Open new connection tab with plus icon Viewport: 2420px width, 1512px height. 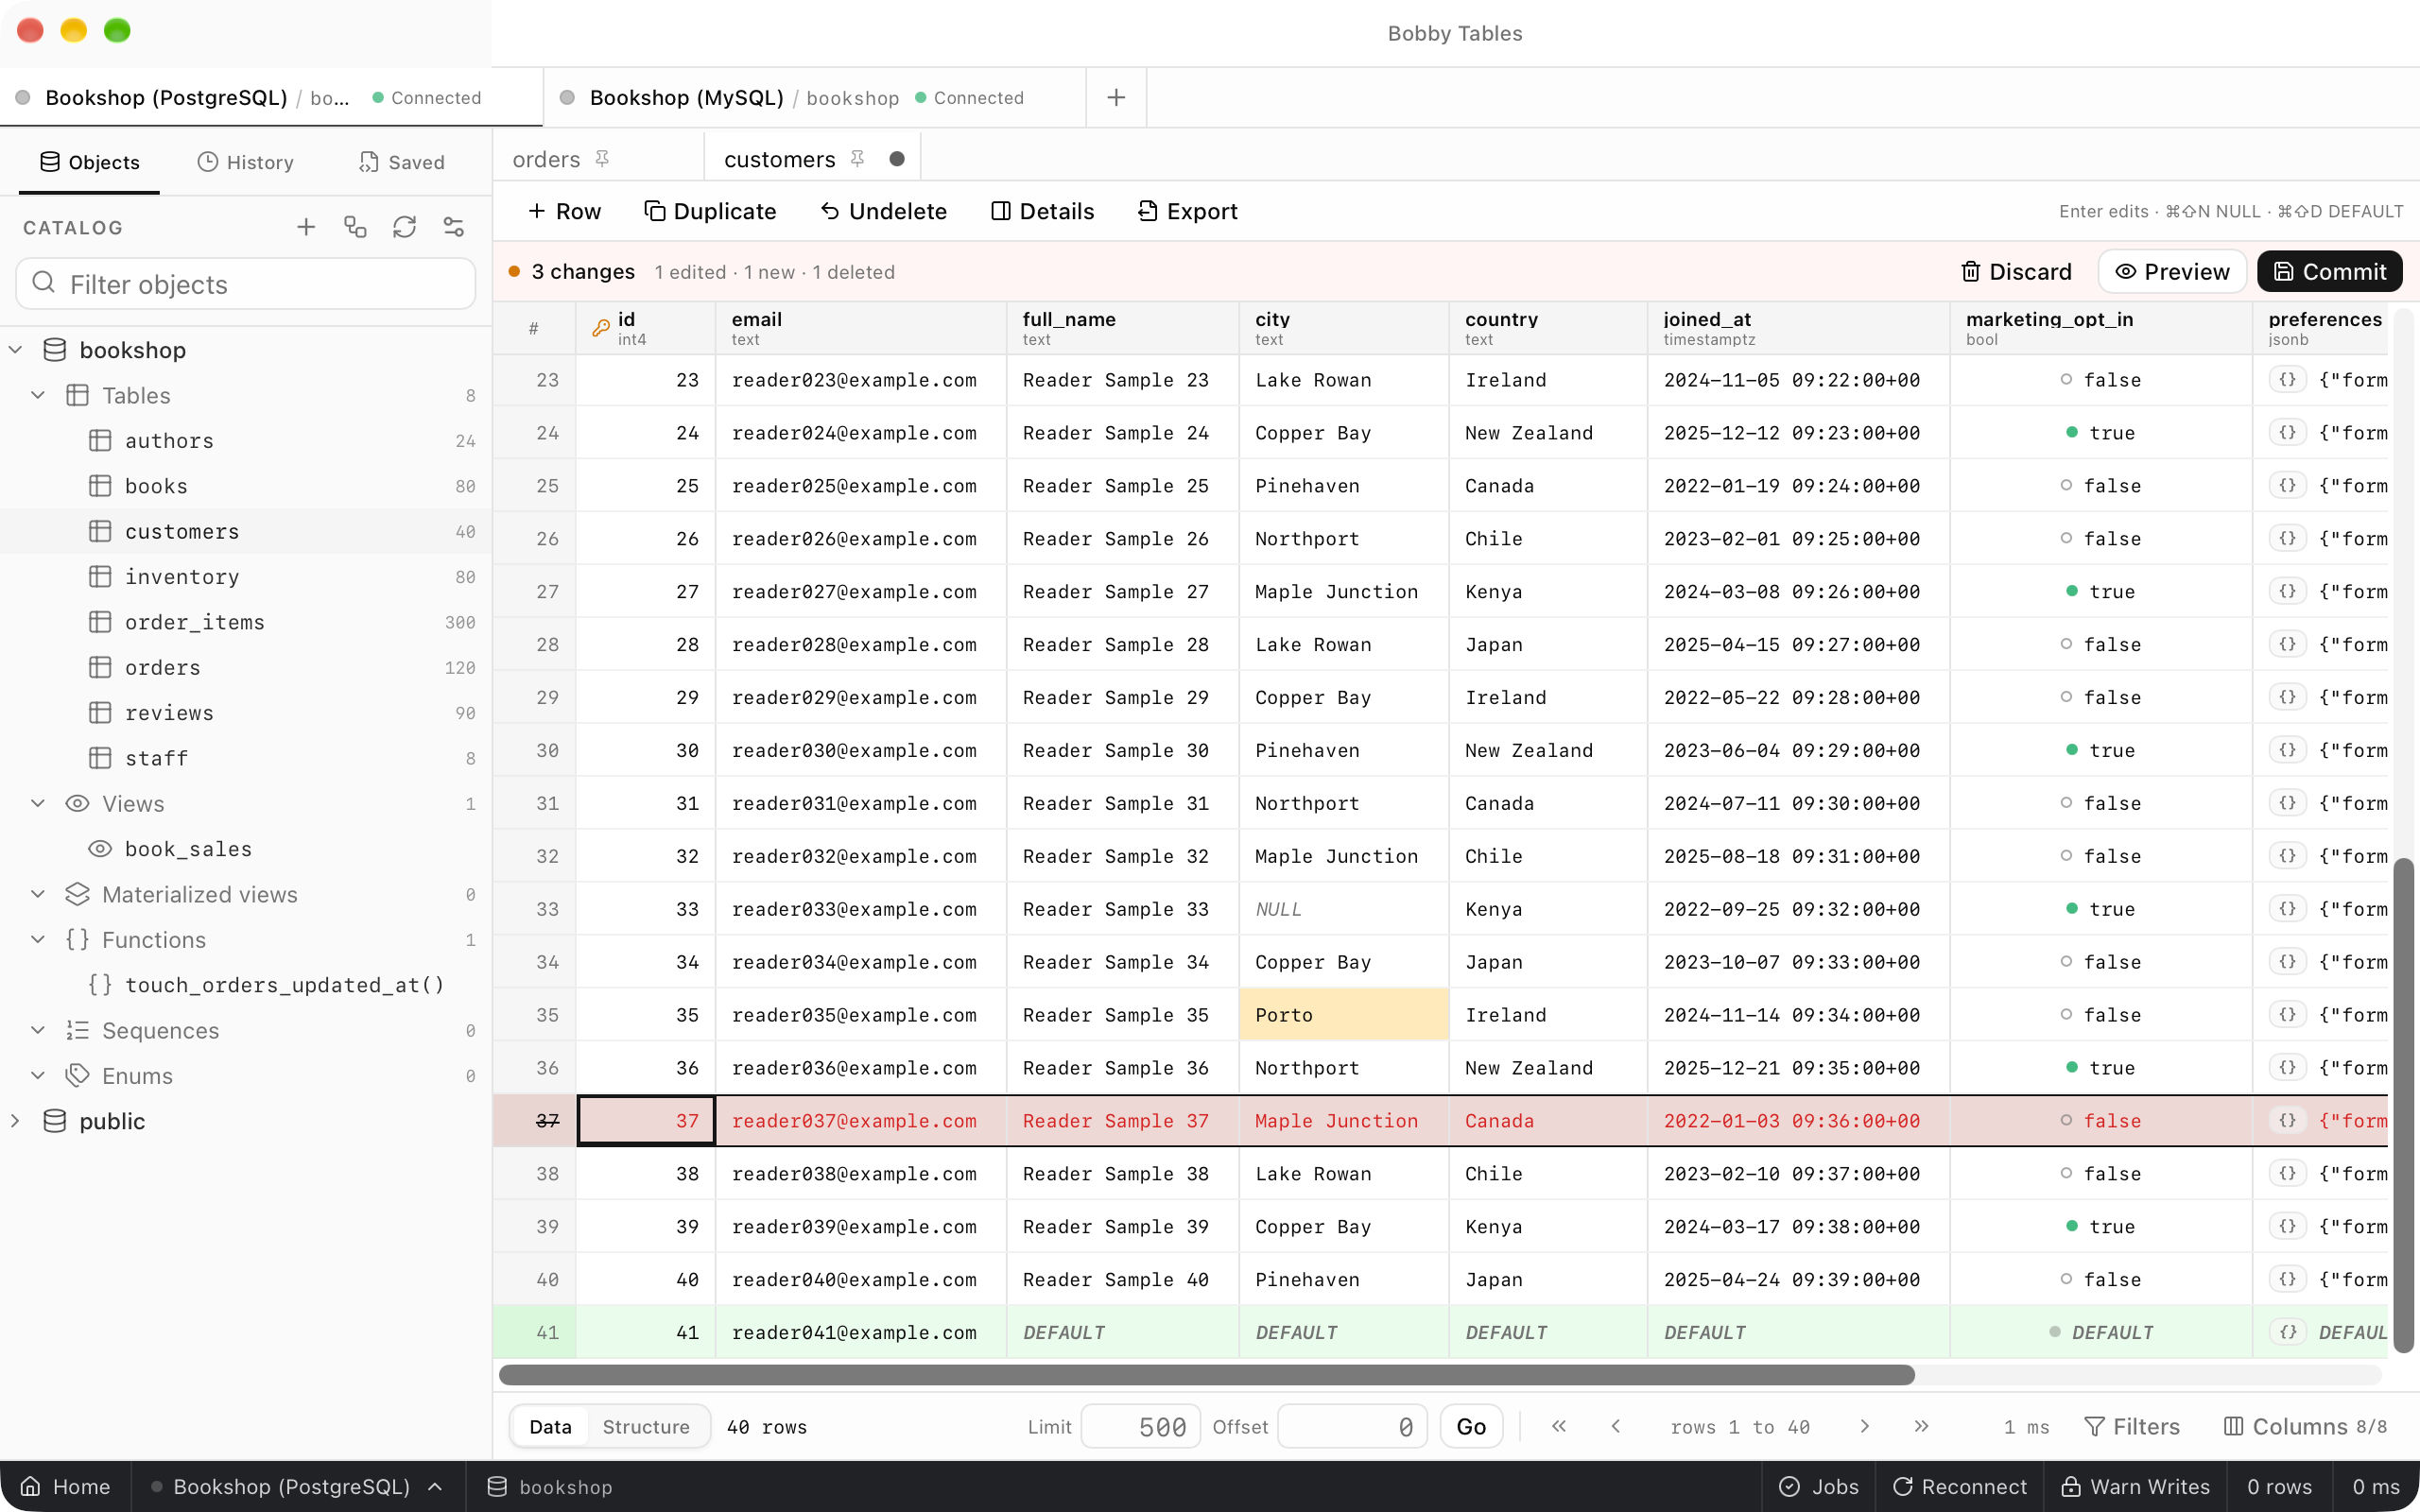1116,97
